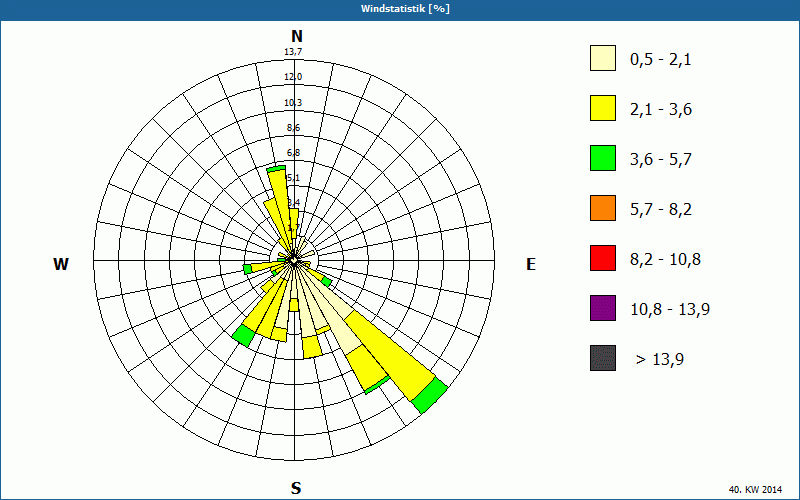Click the orange 5,7 - 8,2 legend swatch
Screen dimensions: 800x500
pyautogui.click(x=603, y=208)
